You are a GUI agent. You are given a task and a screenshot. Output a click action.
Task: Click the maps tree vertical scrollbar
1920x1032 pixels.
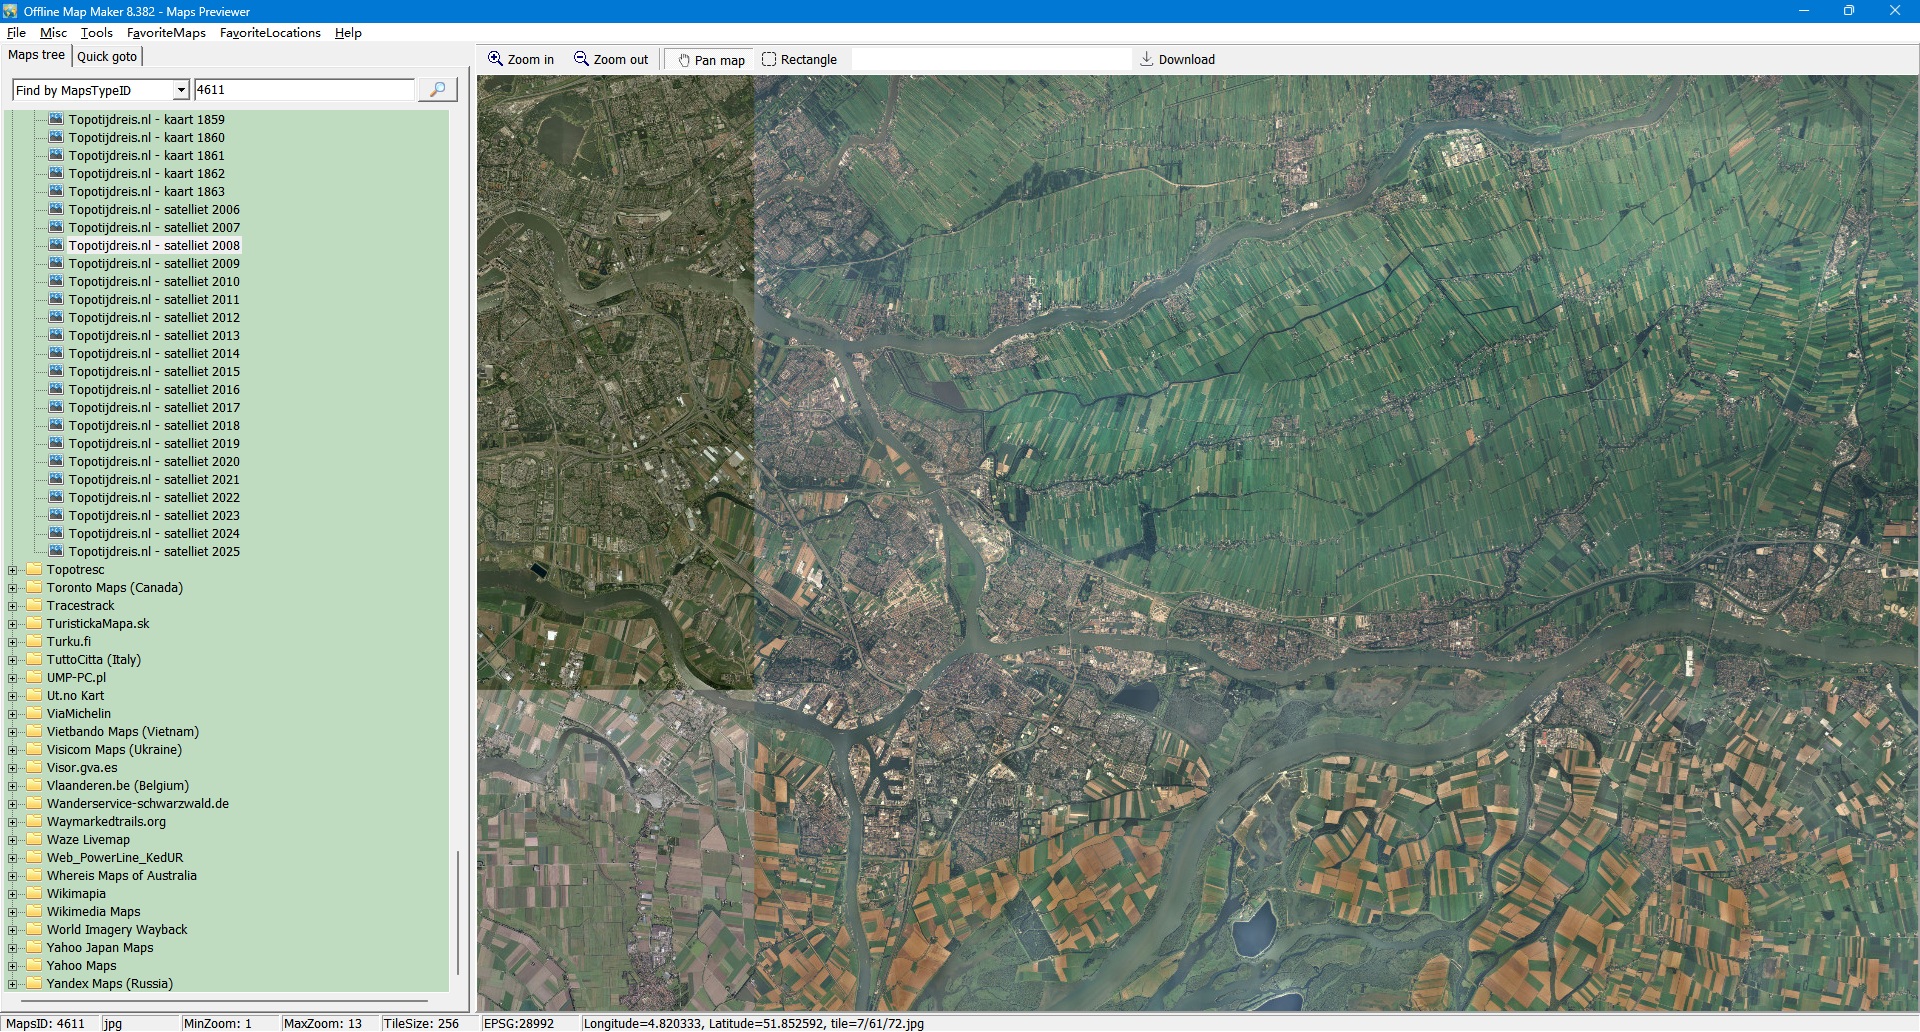tap(458, 910)
